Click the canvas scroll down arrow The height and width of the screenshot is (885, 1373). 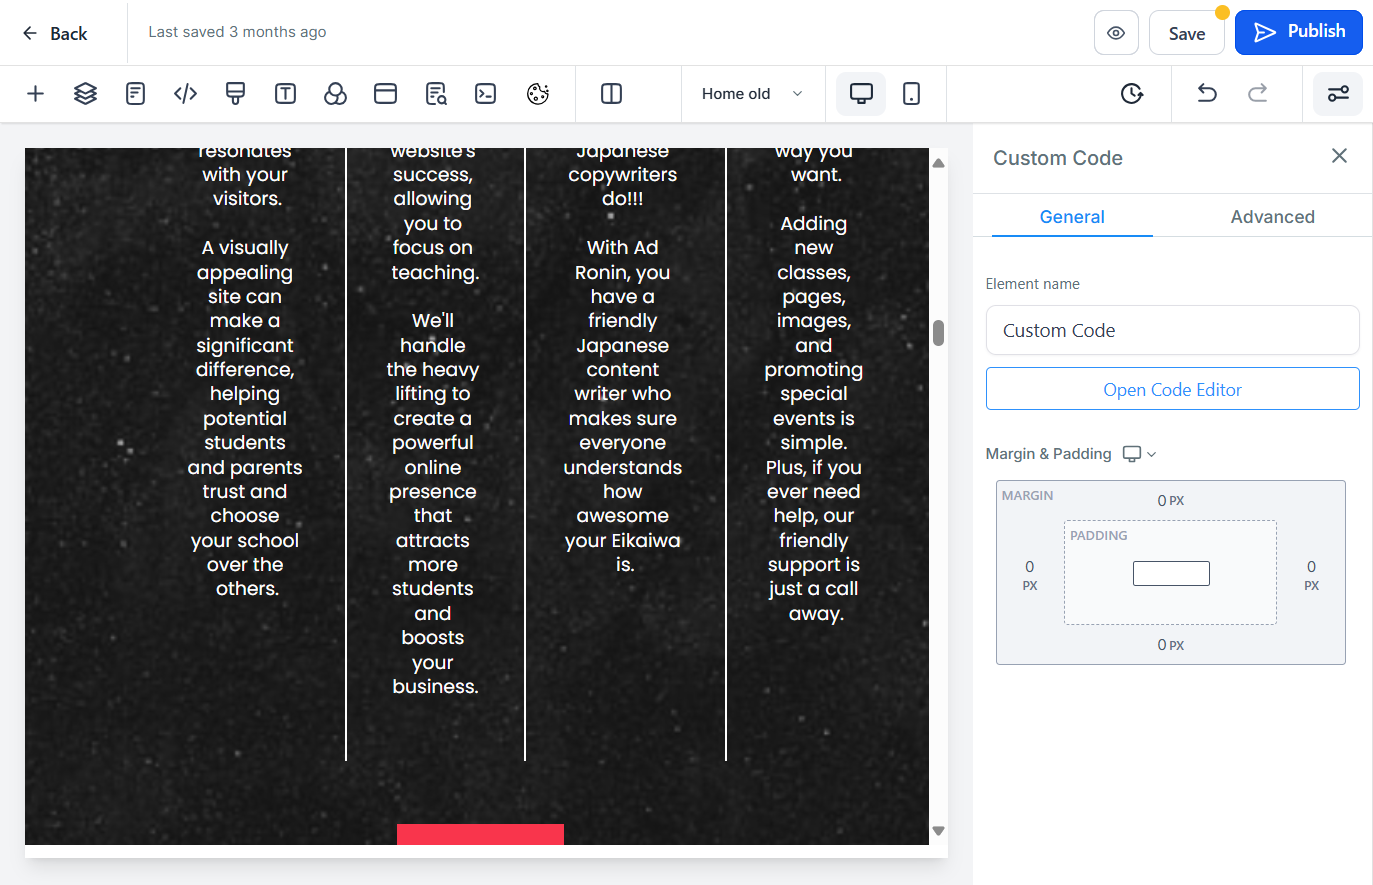938,831
